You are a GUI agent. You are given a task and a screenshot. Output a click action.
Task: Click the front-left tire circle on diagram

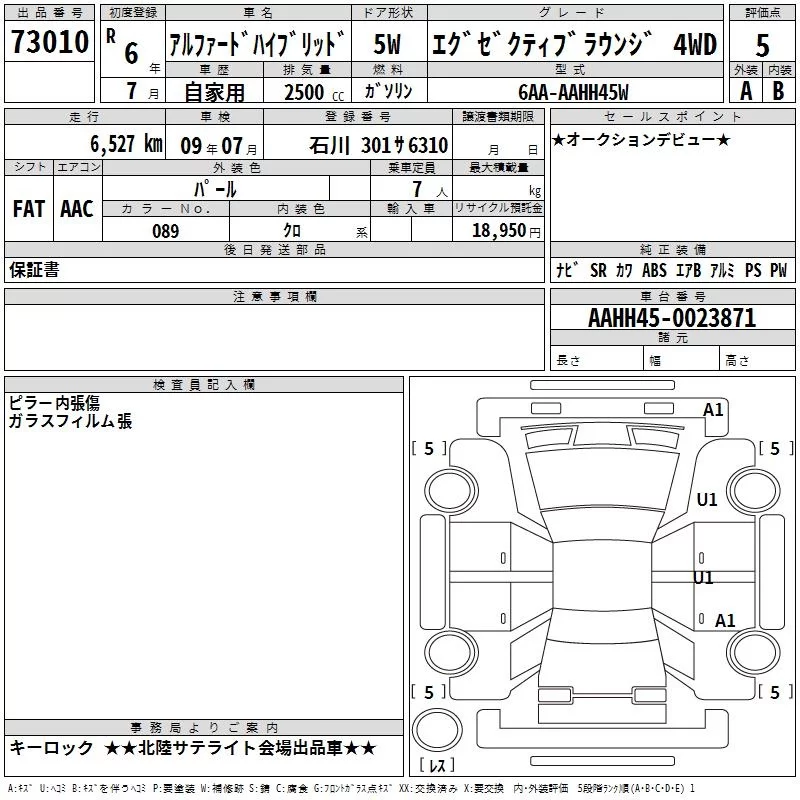click(x=450, y=492)
